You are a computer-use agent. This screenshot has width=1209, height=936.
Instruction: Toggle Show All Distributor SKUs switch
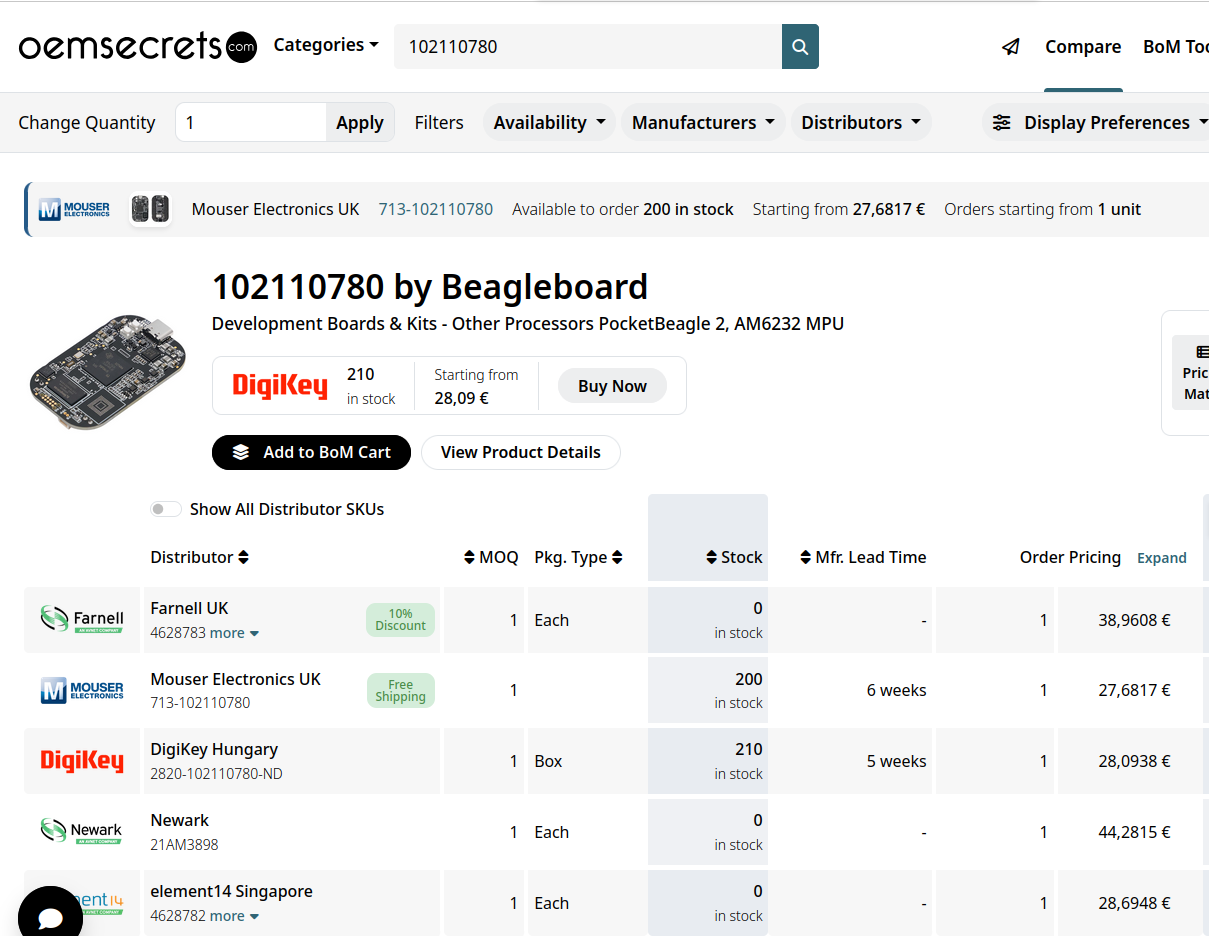pos(166,509)
